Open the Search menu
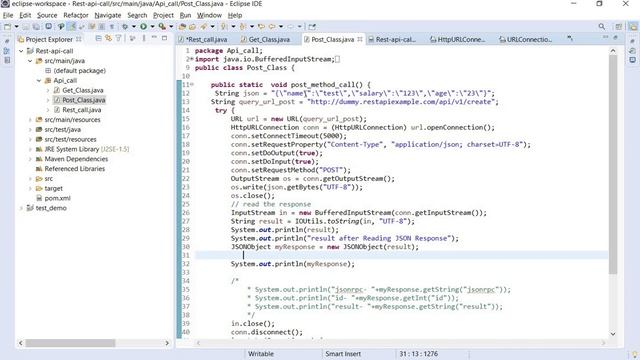Image resolution: width=640 pixels, height=360 pixels. point(137,15)
